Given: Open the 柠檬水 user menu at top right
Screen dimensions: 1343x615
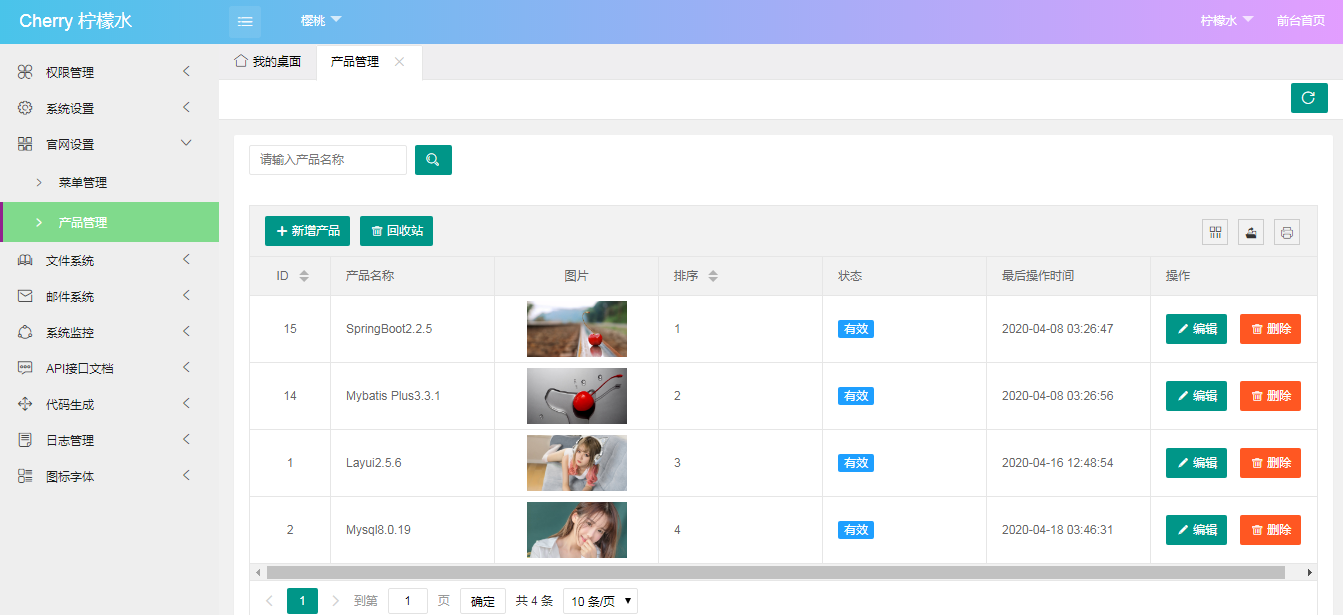Looking at the screenshot, I should (1218, 18).
